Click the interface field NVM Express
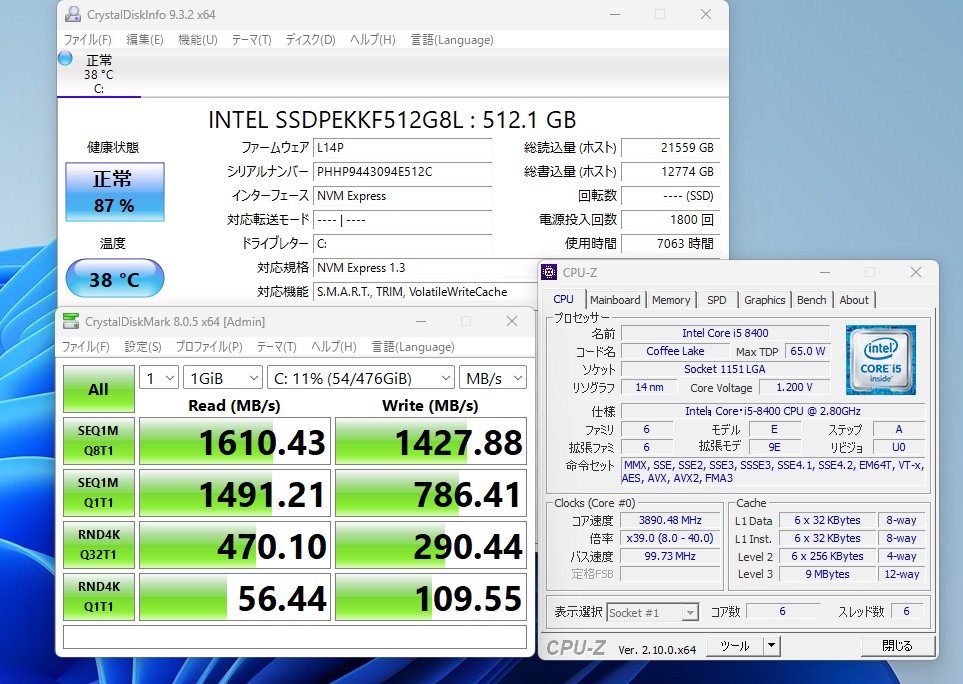 point(402,196)
